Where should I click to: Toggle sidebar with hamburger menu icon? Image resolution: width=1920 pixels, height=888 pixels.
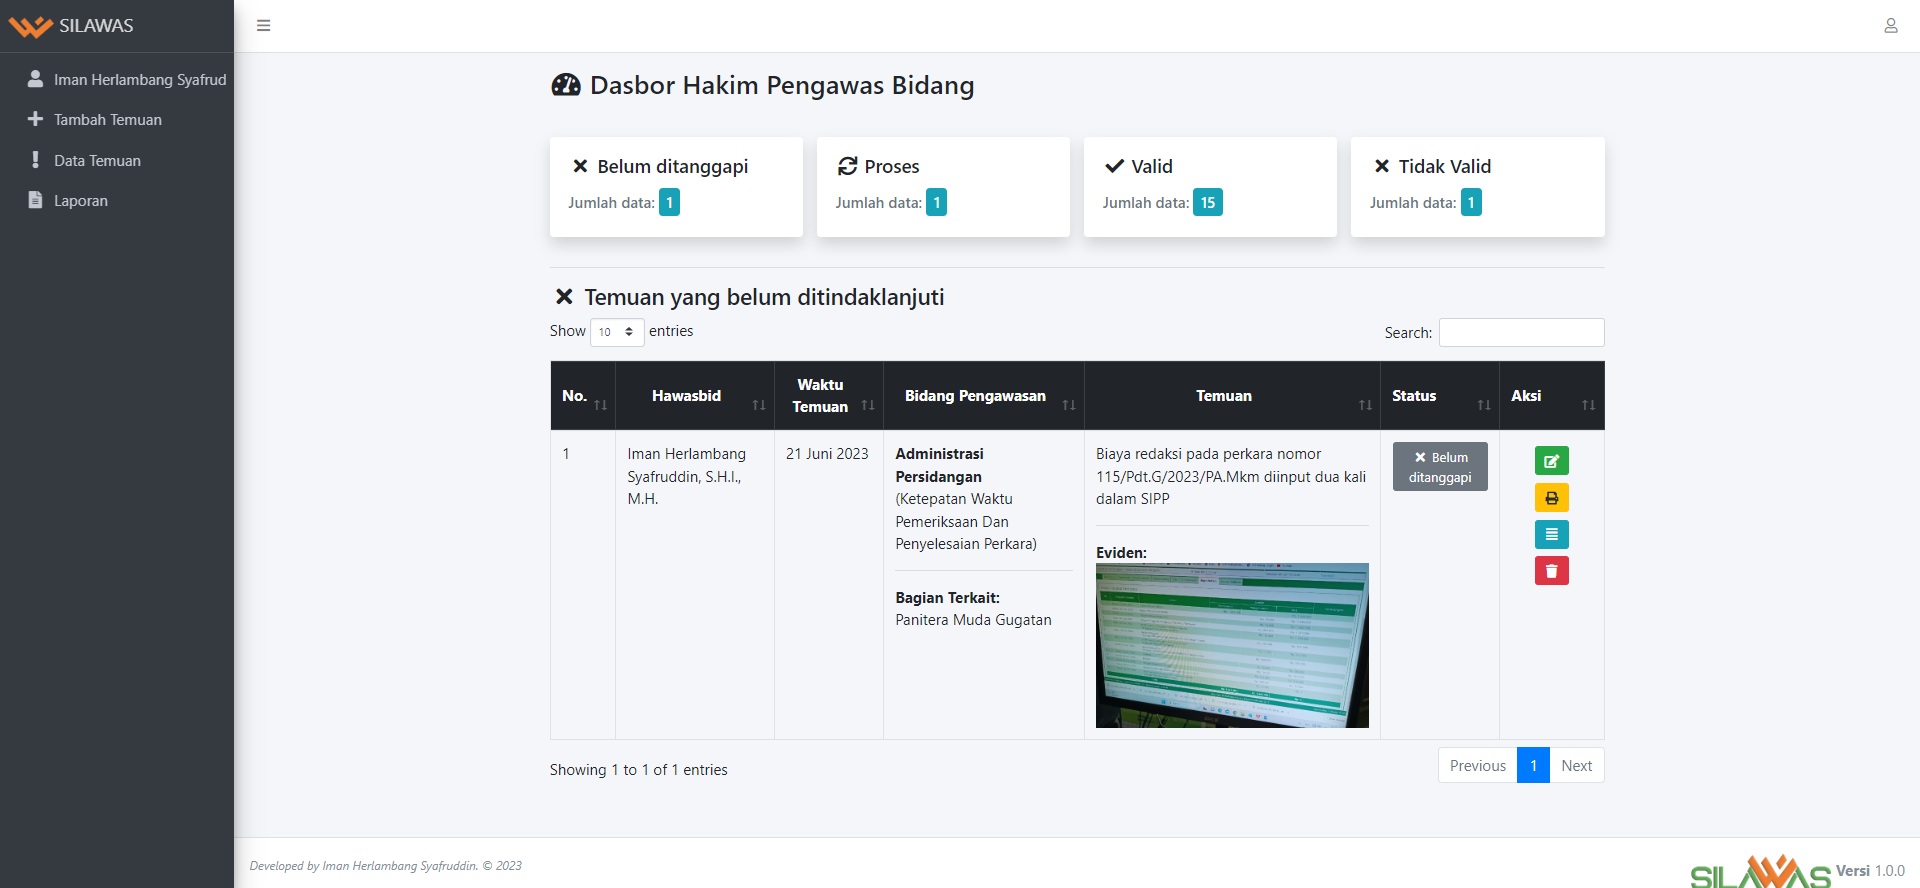pyautogui.click(x=264, y=26)
